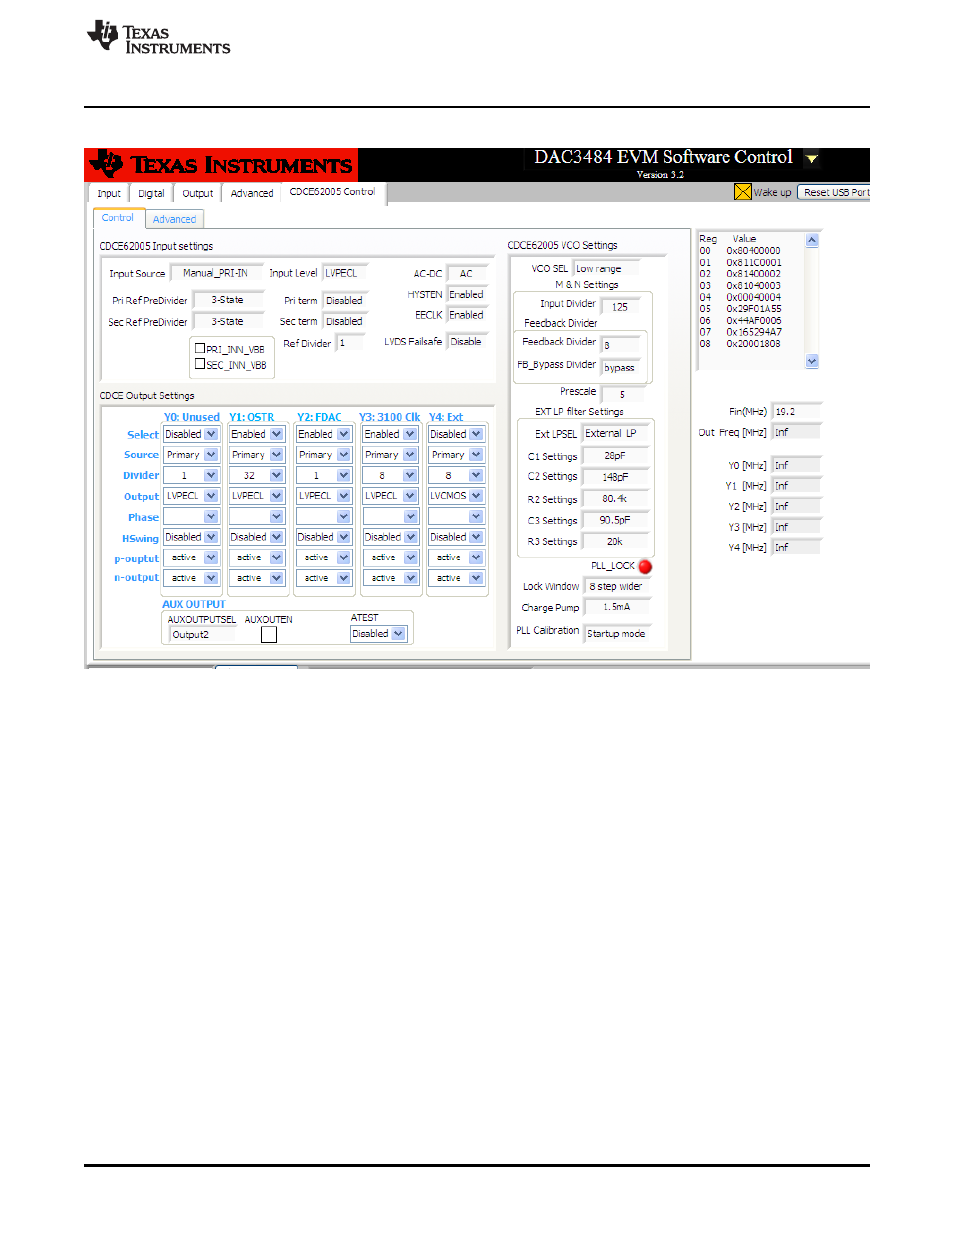Click the Pri term Disabled field
Image resolution: width=954 pixels, height=1235 pixels.
(x=345, y=301)
